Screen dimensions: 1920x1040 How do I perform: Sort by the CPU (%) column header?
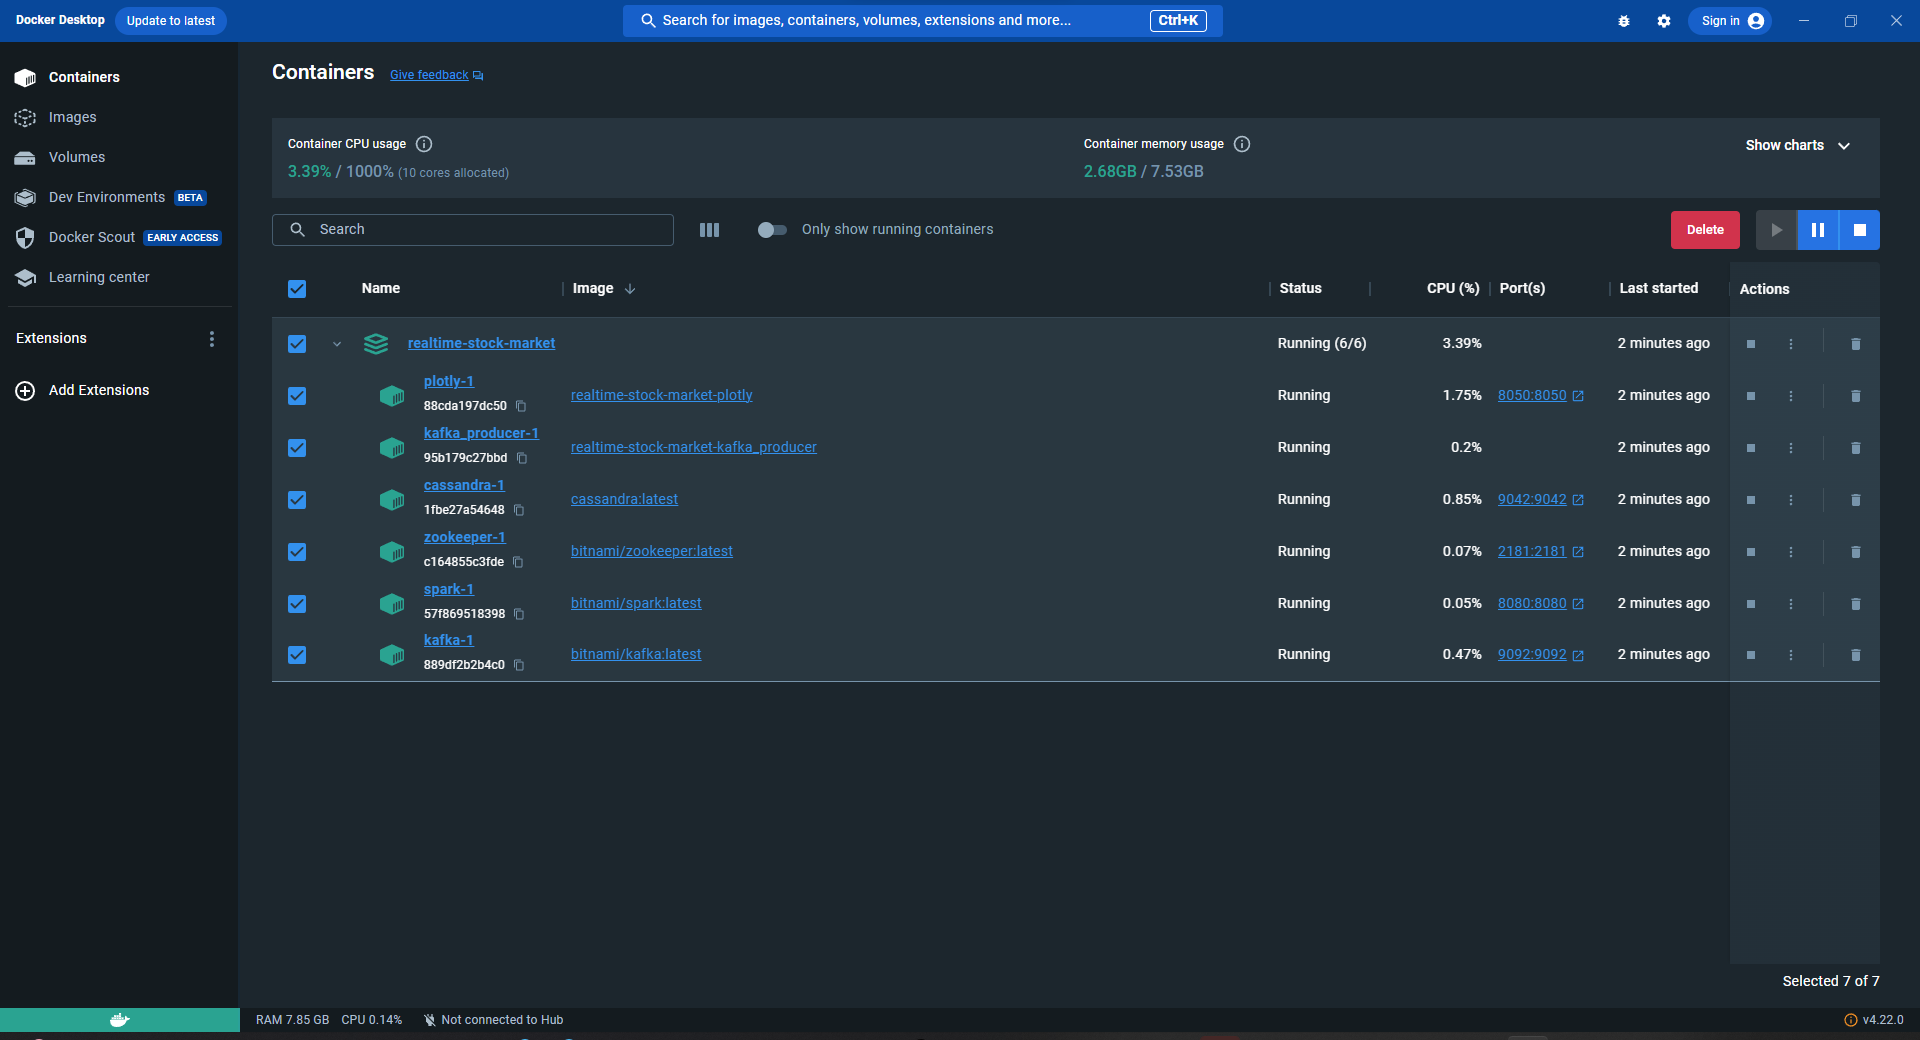tap(1453, 289)
